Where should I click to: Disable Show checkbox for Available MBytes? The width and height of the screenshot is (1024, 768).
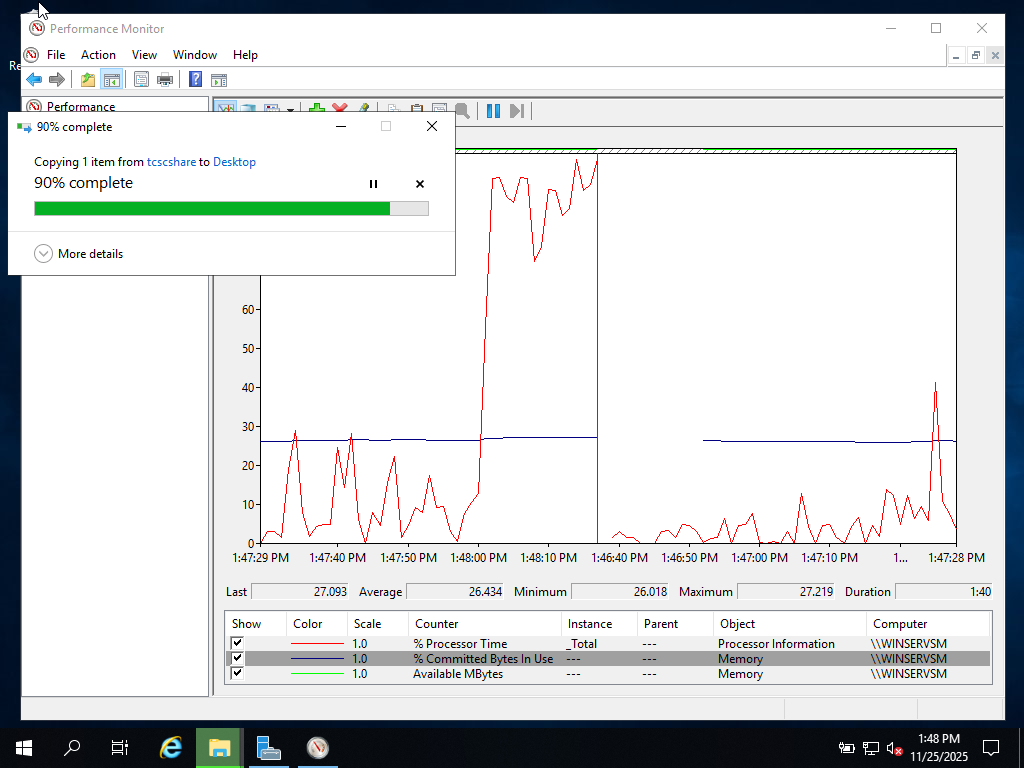[x=237, y=673]
